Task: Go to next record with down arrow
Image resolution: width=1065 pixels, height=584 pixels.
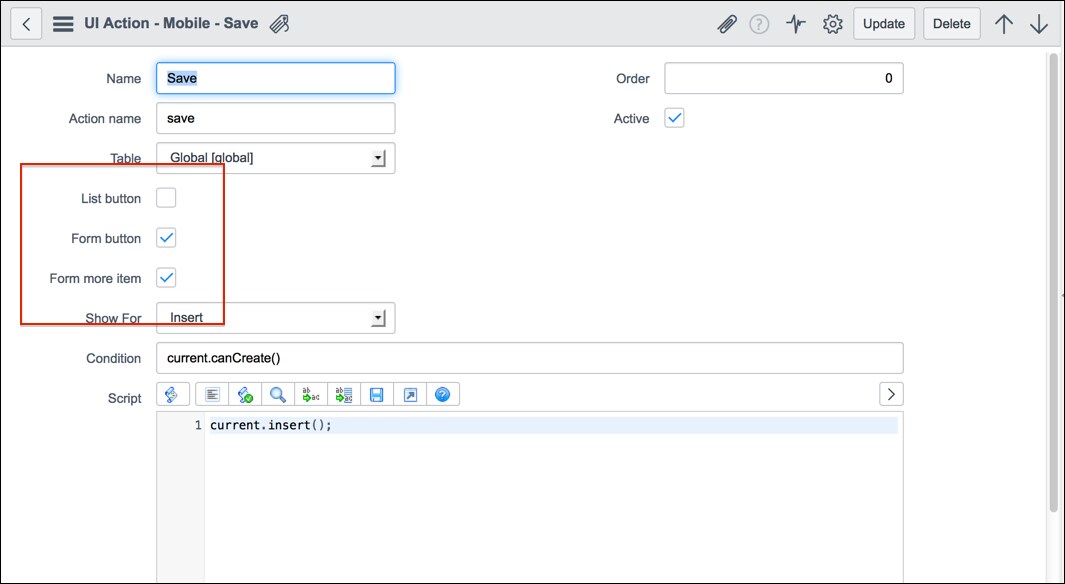Action: click(1039, 24)
